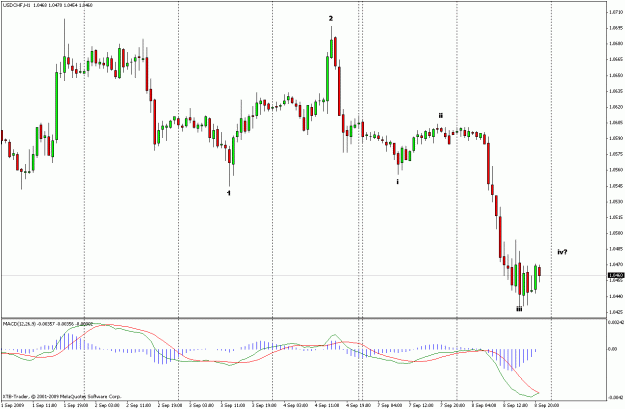
Task: Click the 1.0425 price axis label
Action: [616, 312]
